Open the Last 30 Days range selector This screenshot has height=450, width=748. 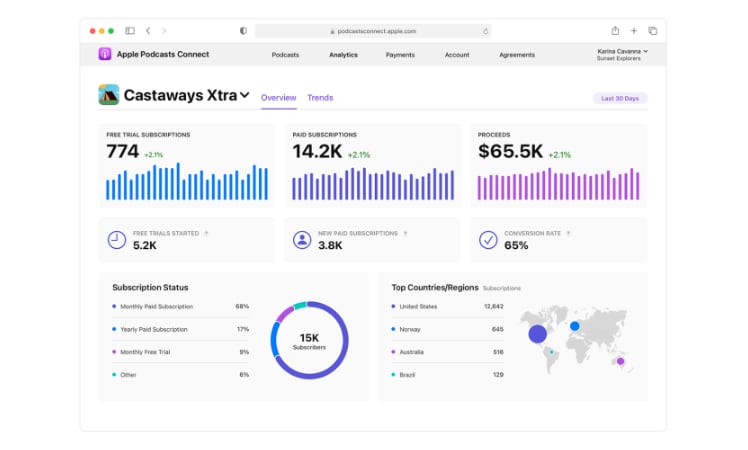620,98
